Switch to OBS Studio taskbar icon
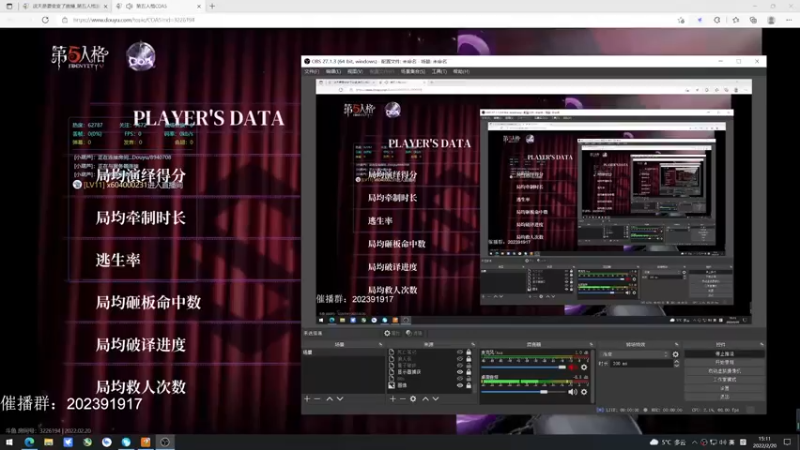 point(165,442)
